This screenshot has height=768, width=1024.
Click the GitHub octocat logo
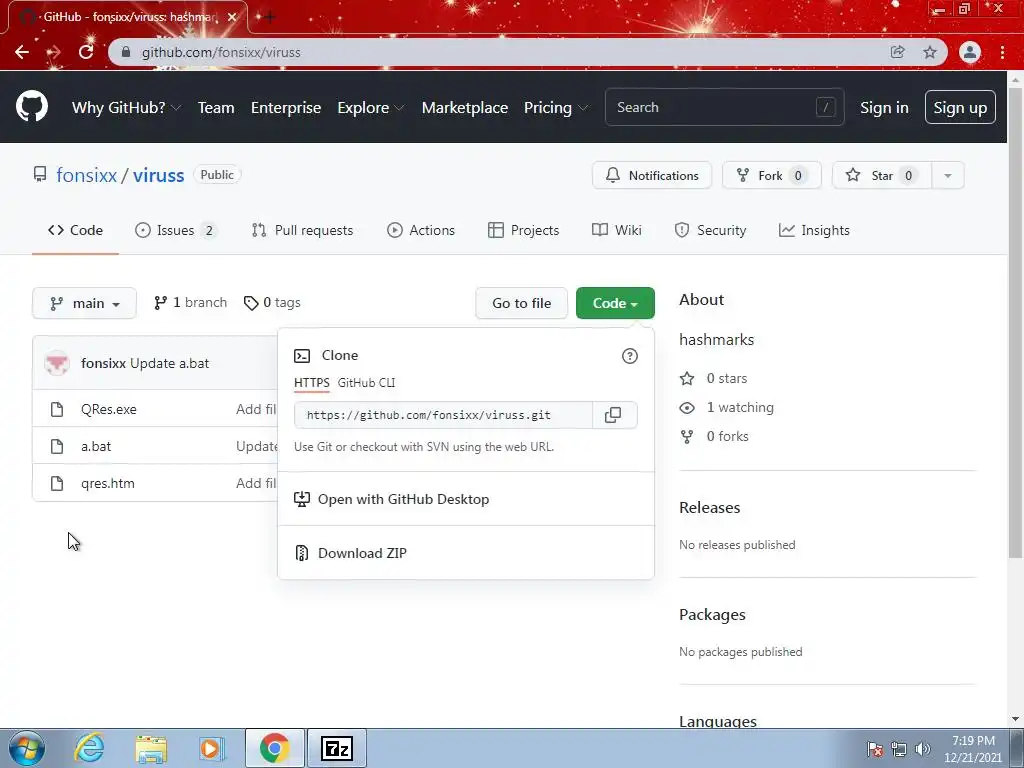31,107
